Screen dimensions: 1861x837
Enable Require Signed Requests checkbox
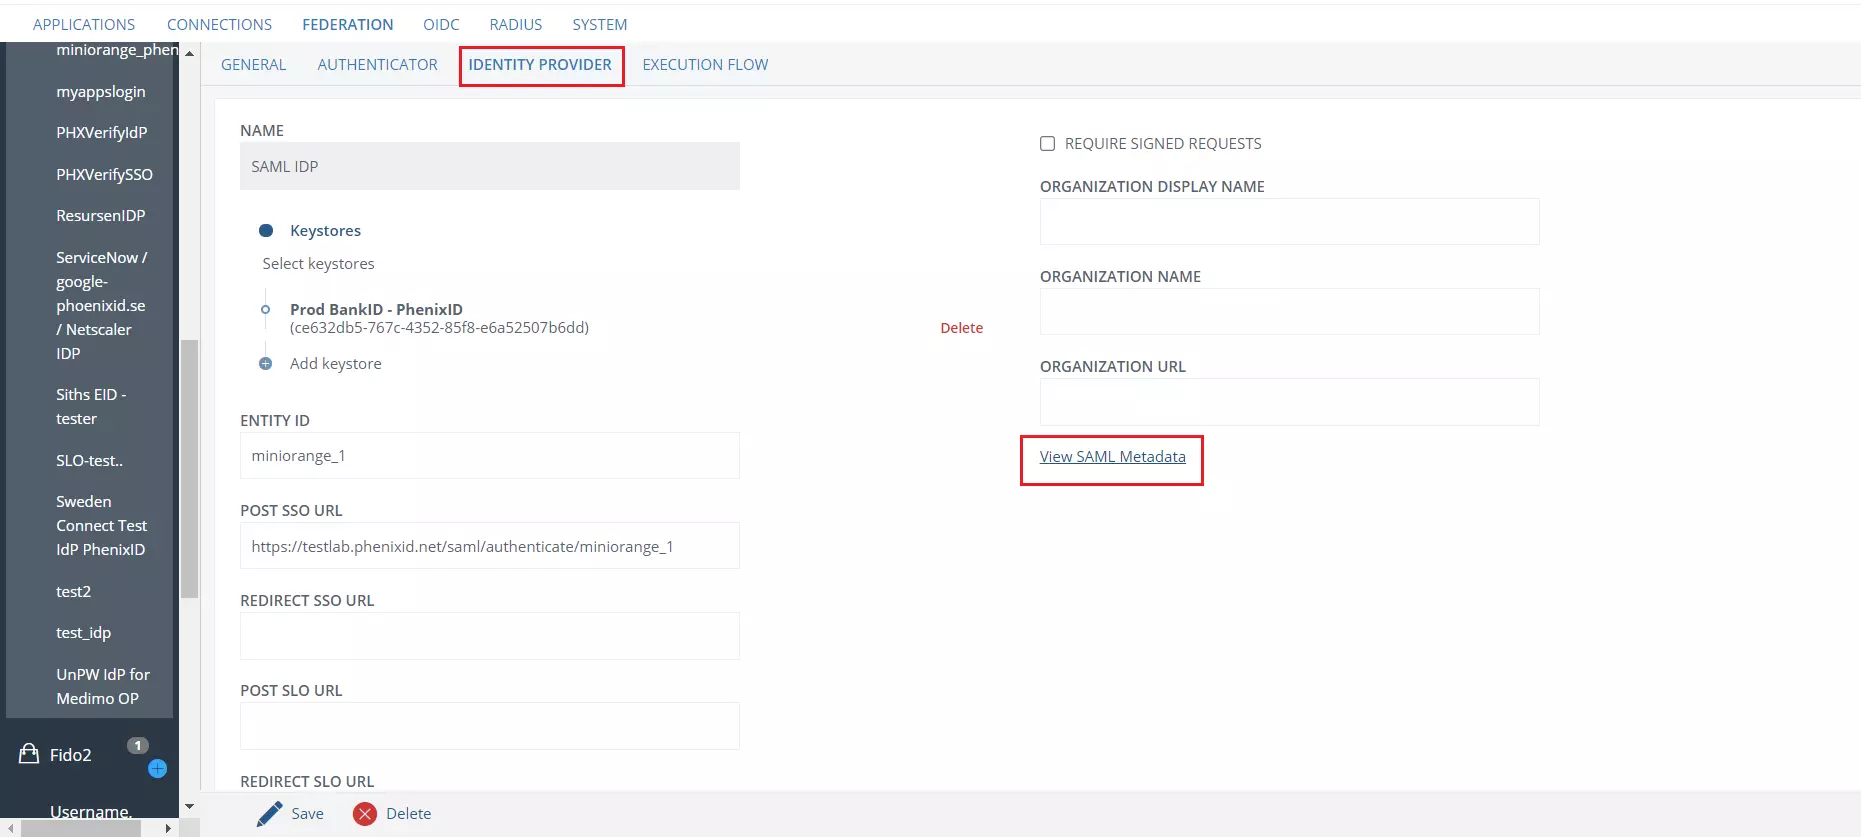tap(1047, 144)
